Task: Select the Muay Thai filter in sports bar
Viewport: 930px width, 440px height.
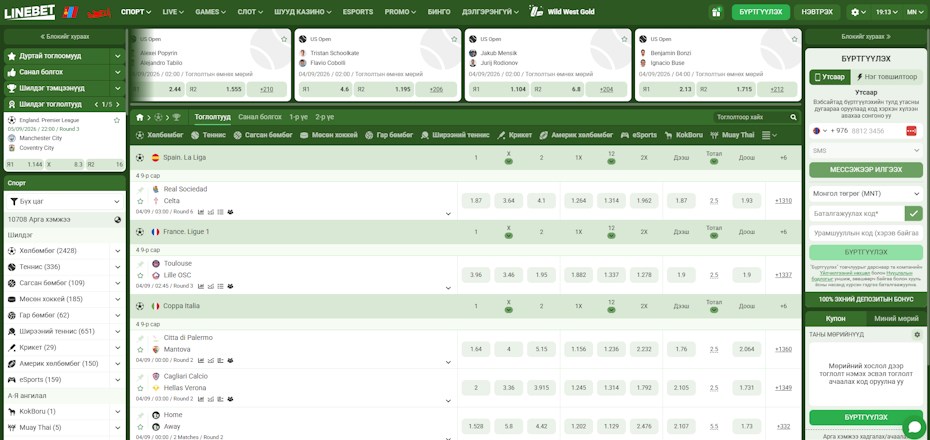Action: coord(732,135)
